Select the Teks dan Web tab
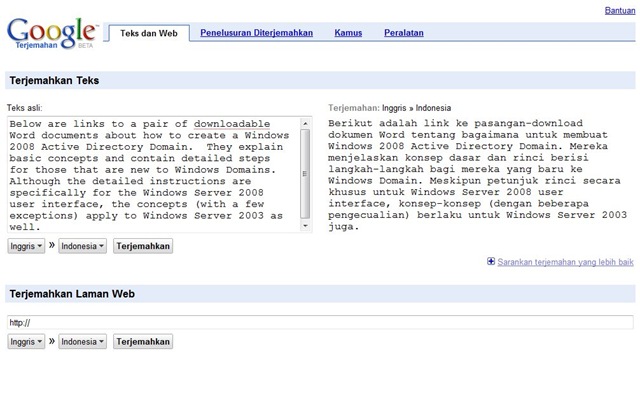Viewport: 640px width, 393px height. click(149, 33)
